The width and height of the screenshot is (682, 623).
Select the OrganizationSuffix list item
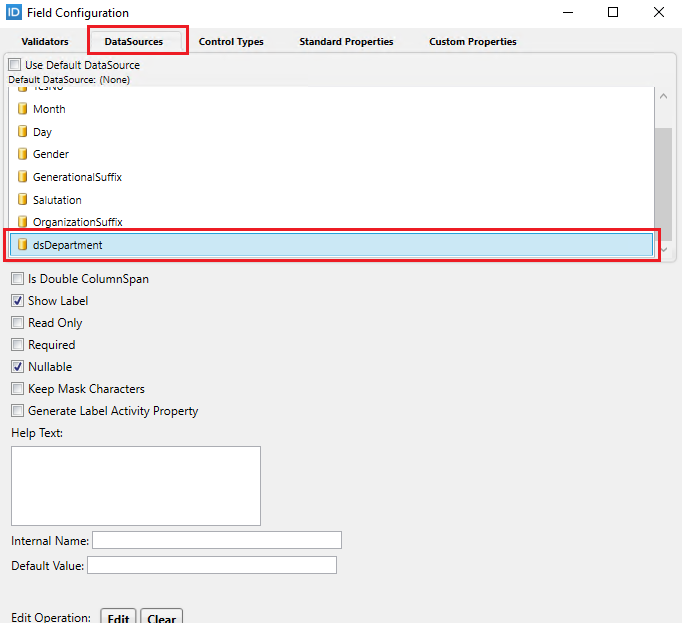pyautogui.click(x=331, y=222)
